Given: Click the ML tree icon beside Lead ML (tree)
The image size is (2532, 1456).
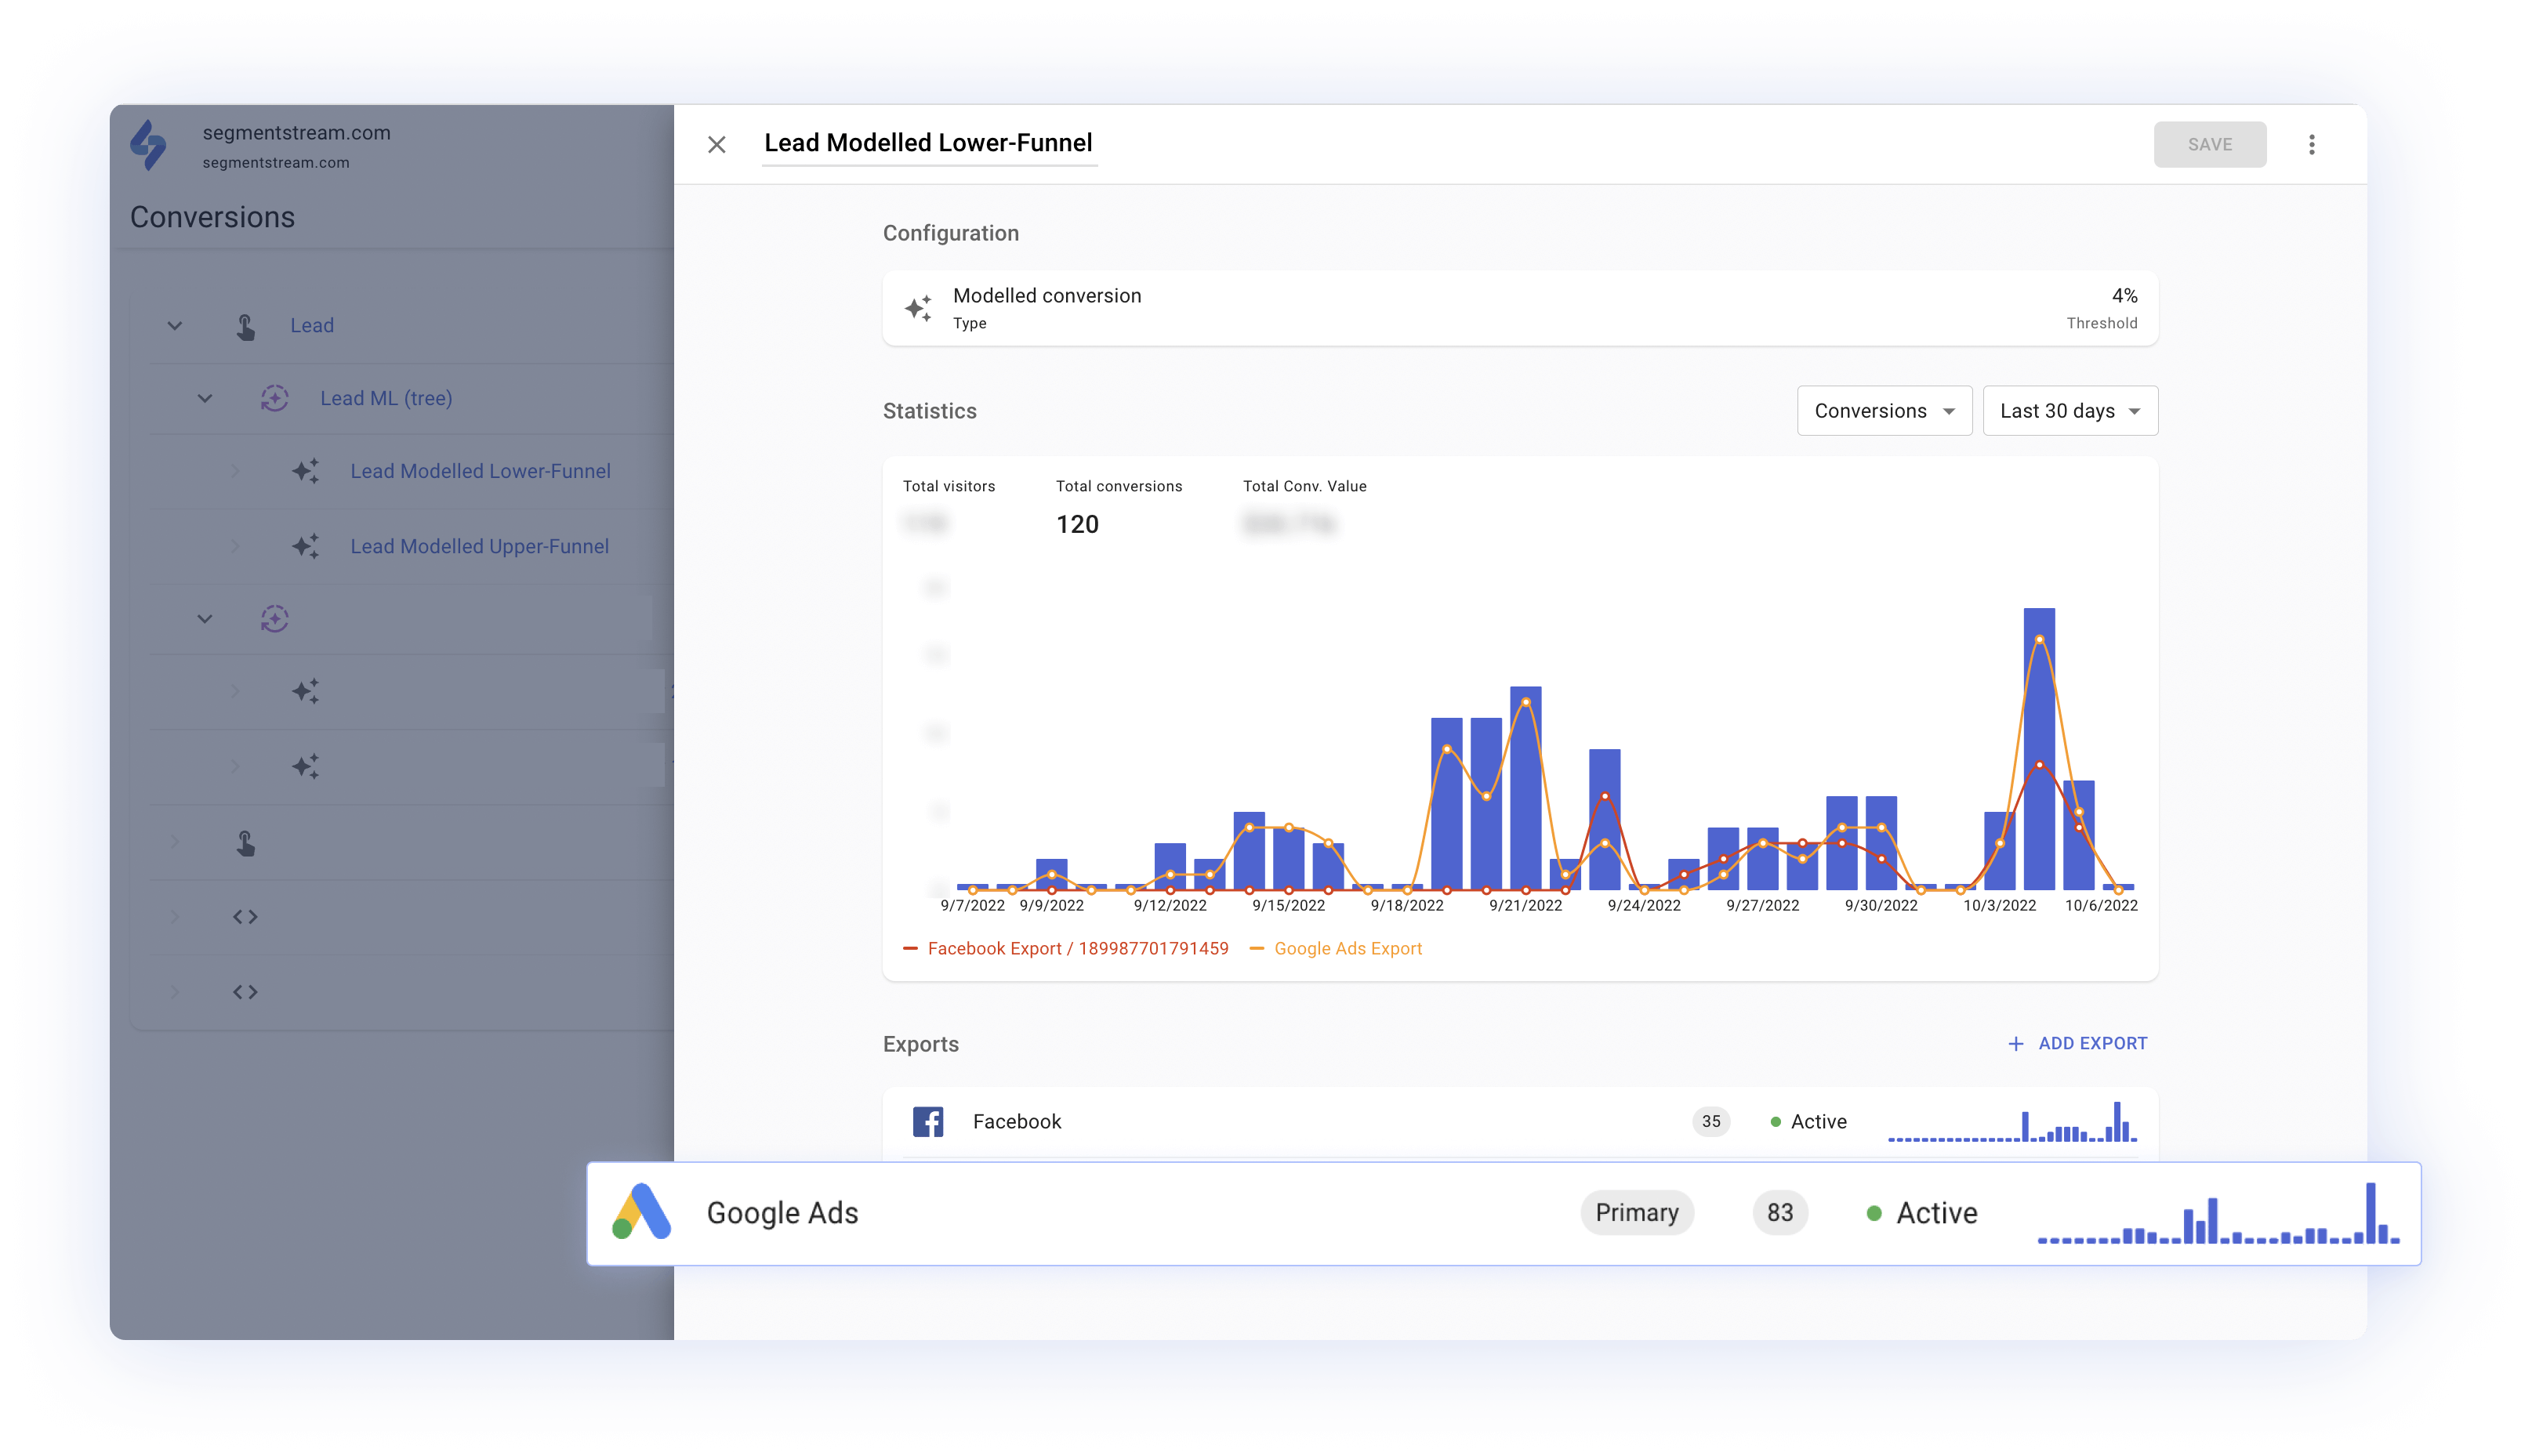Looking at the screenshot, I should point(275,398).
